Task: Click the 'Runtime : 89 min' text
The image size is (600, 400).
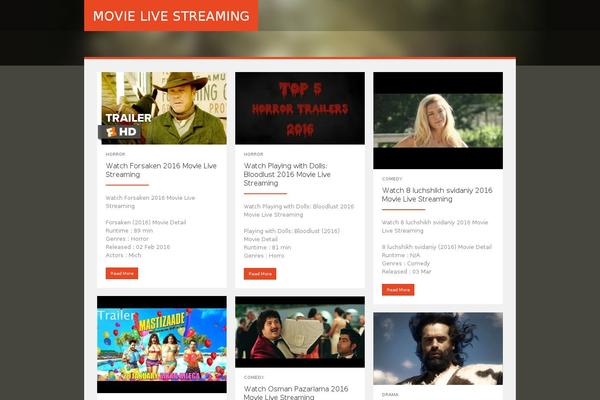Action: tap(129, 230)
